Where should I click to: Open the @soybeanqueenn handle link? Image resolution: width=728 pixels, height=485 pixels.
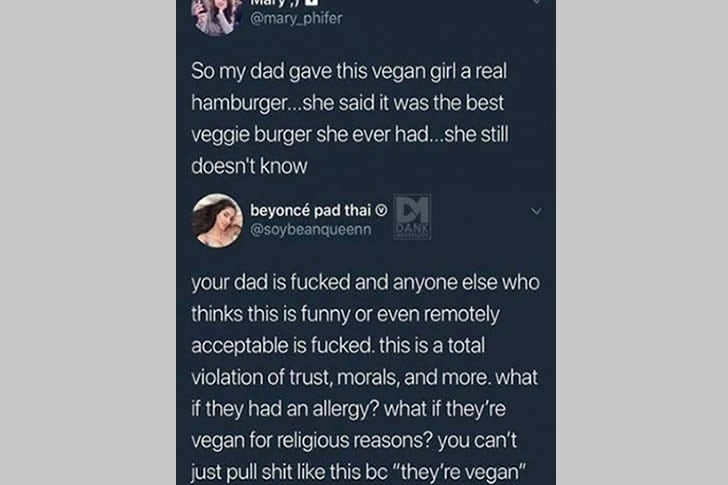click(311, 230)
